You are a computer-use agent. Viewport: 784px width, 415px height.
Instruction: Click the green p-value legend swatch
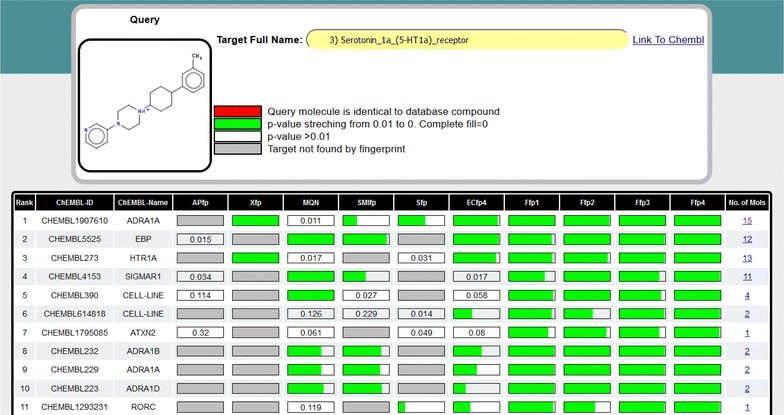[x=237, y=123]
